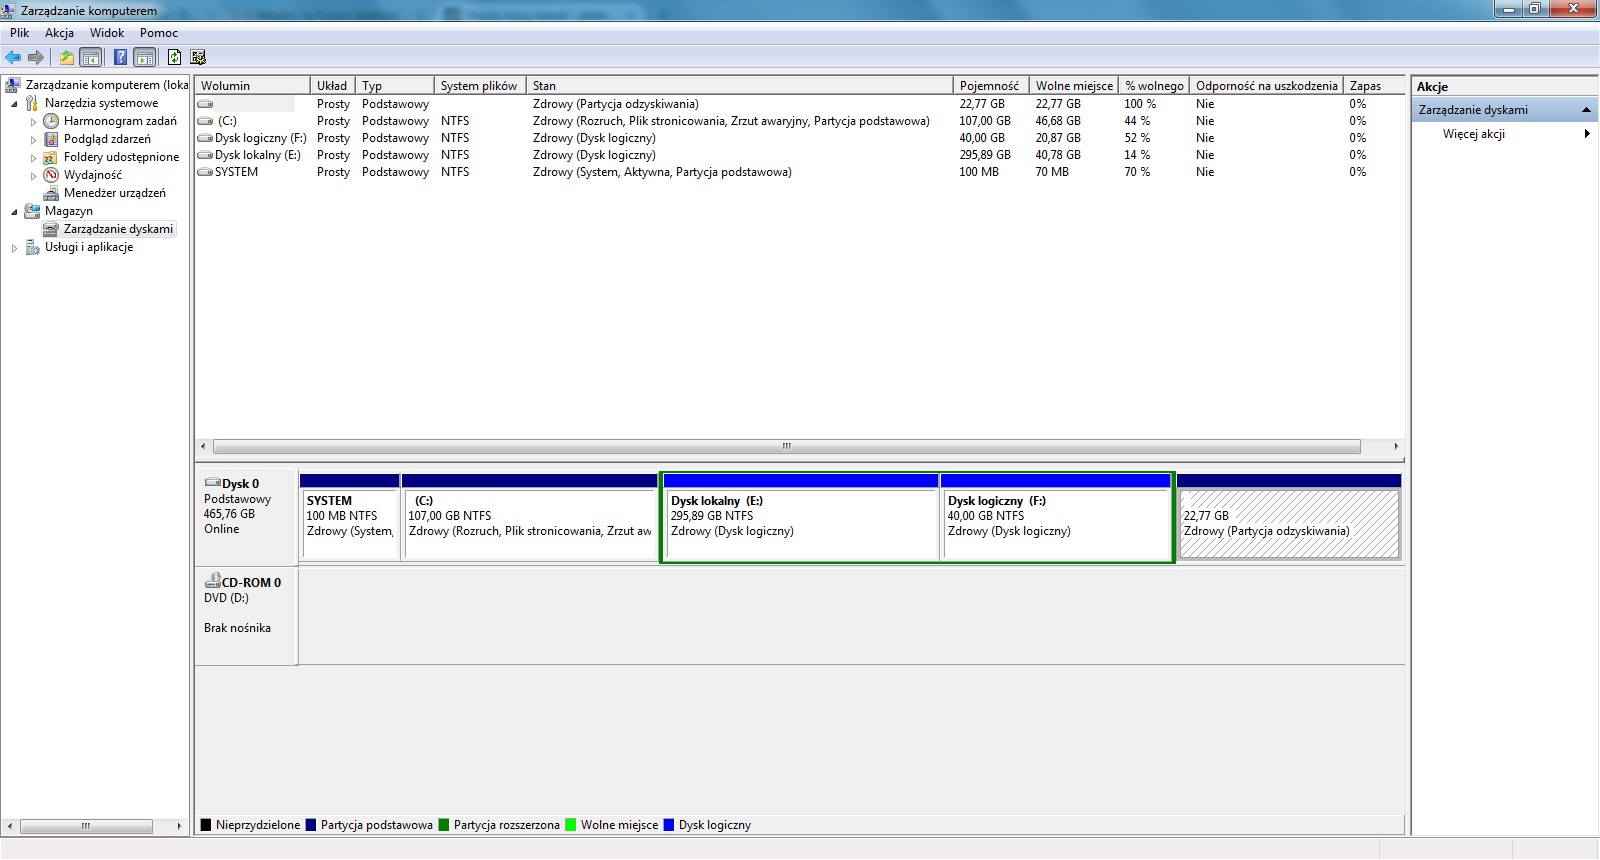Click the Dysk logiczny blue legend swatch

(x=669, y=825)
